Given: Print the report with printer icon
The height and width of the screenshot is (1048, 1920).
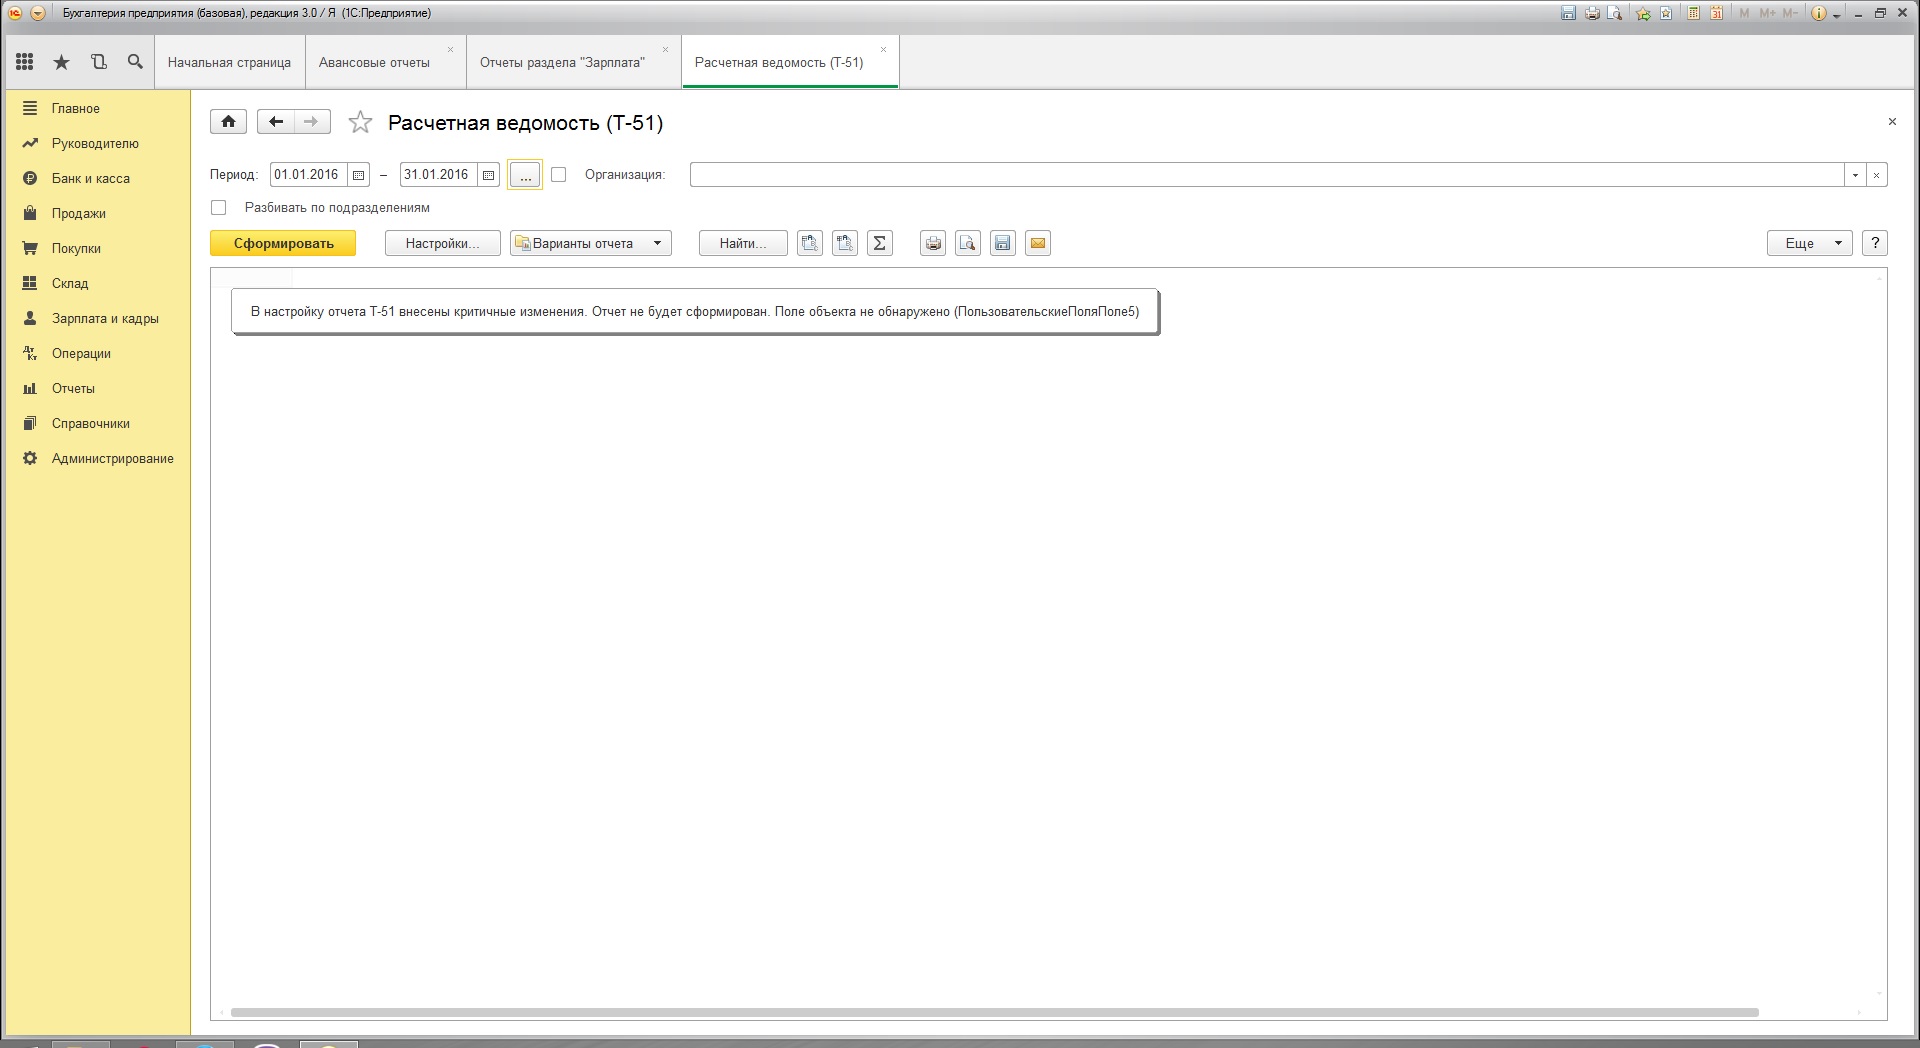Looking at the screenshot, I should point(933,243).
